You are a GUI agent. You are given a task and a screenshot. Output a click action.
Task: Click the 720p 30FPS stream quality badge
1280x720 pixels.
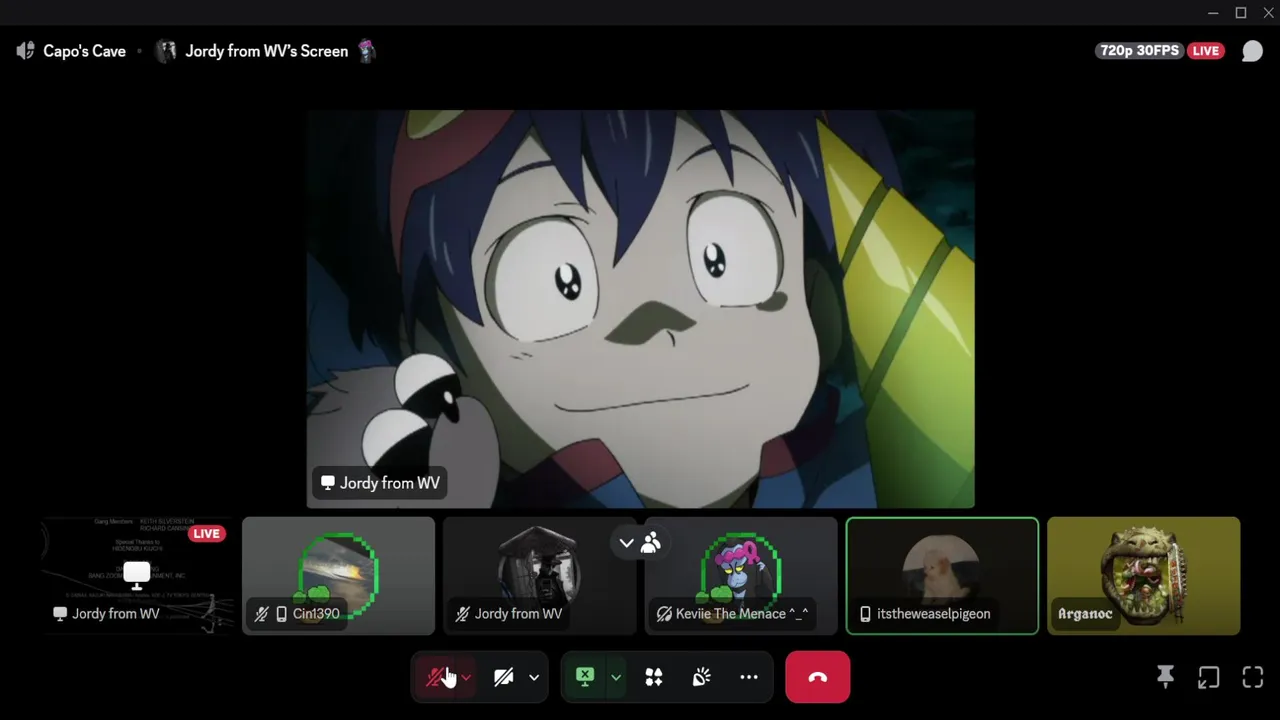point(1140,51)
